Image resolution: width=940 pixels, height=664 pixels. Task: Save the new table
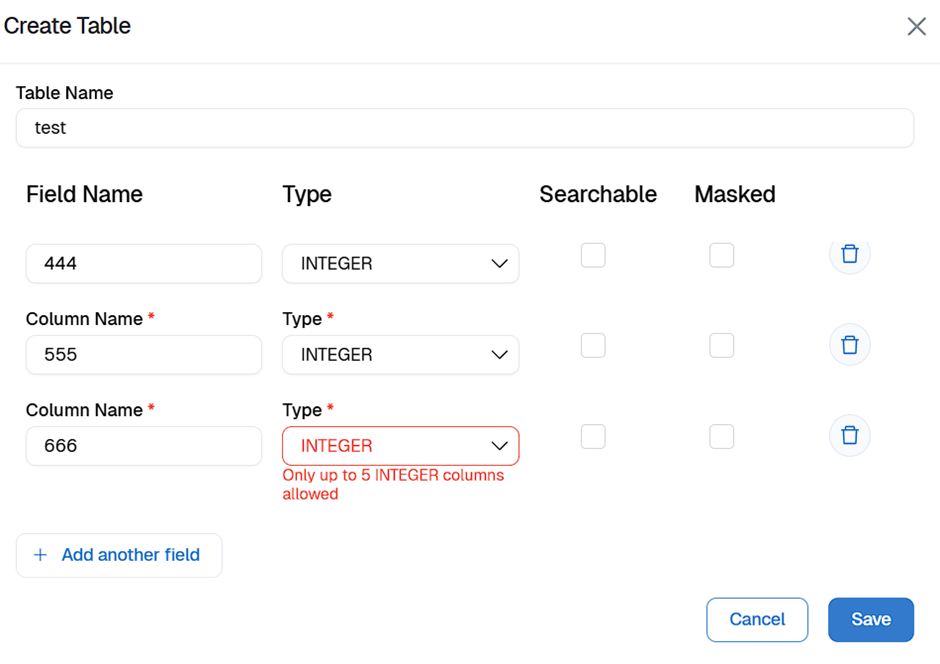(870, 620)
